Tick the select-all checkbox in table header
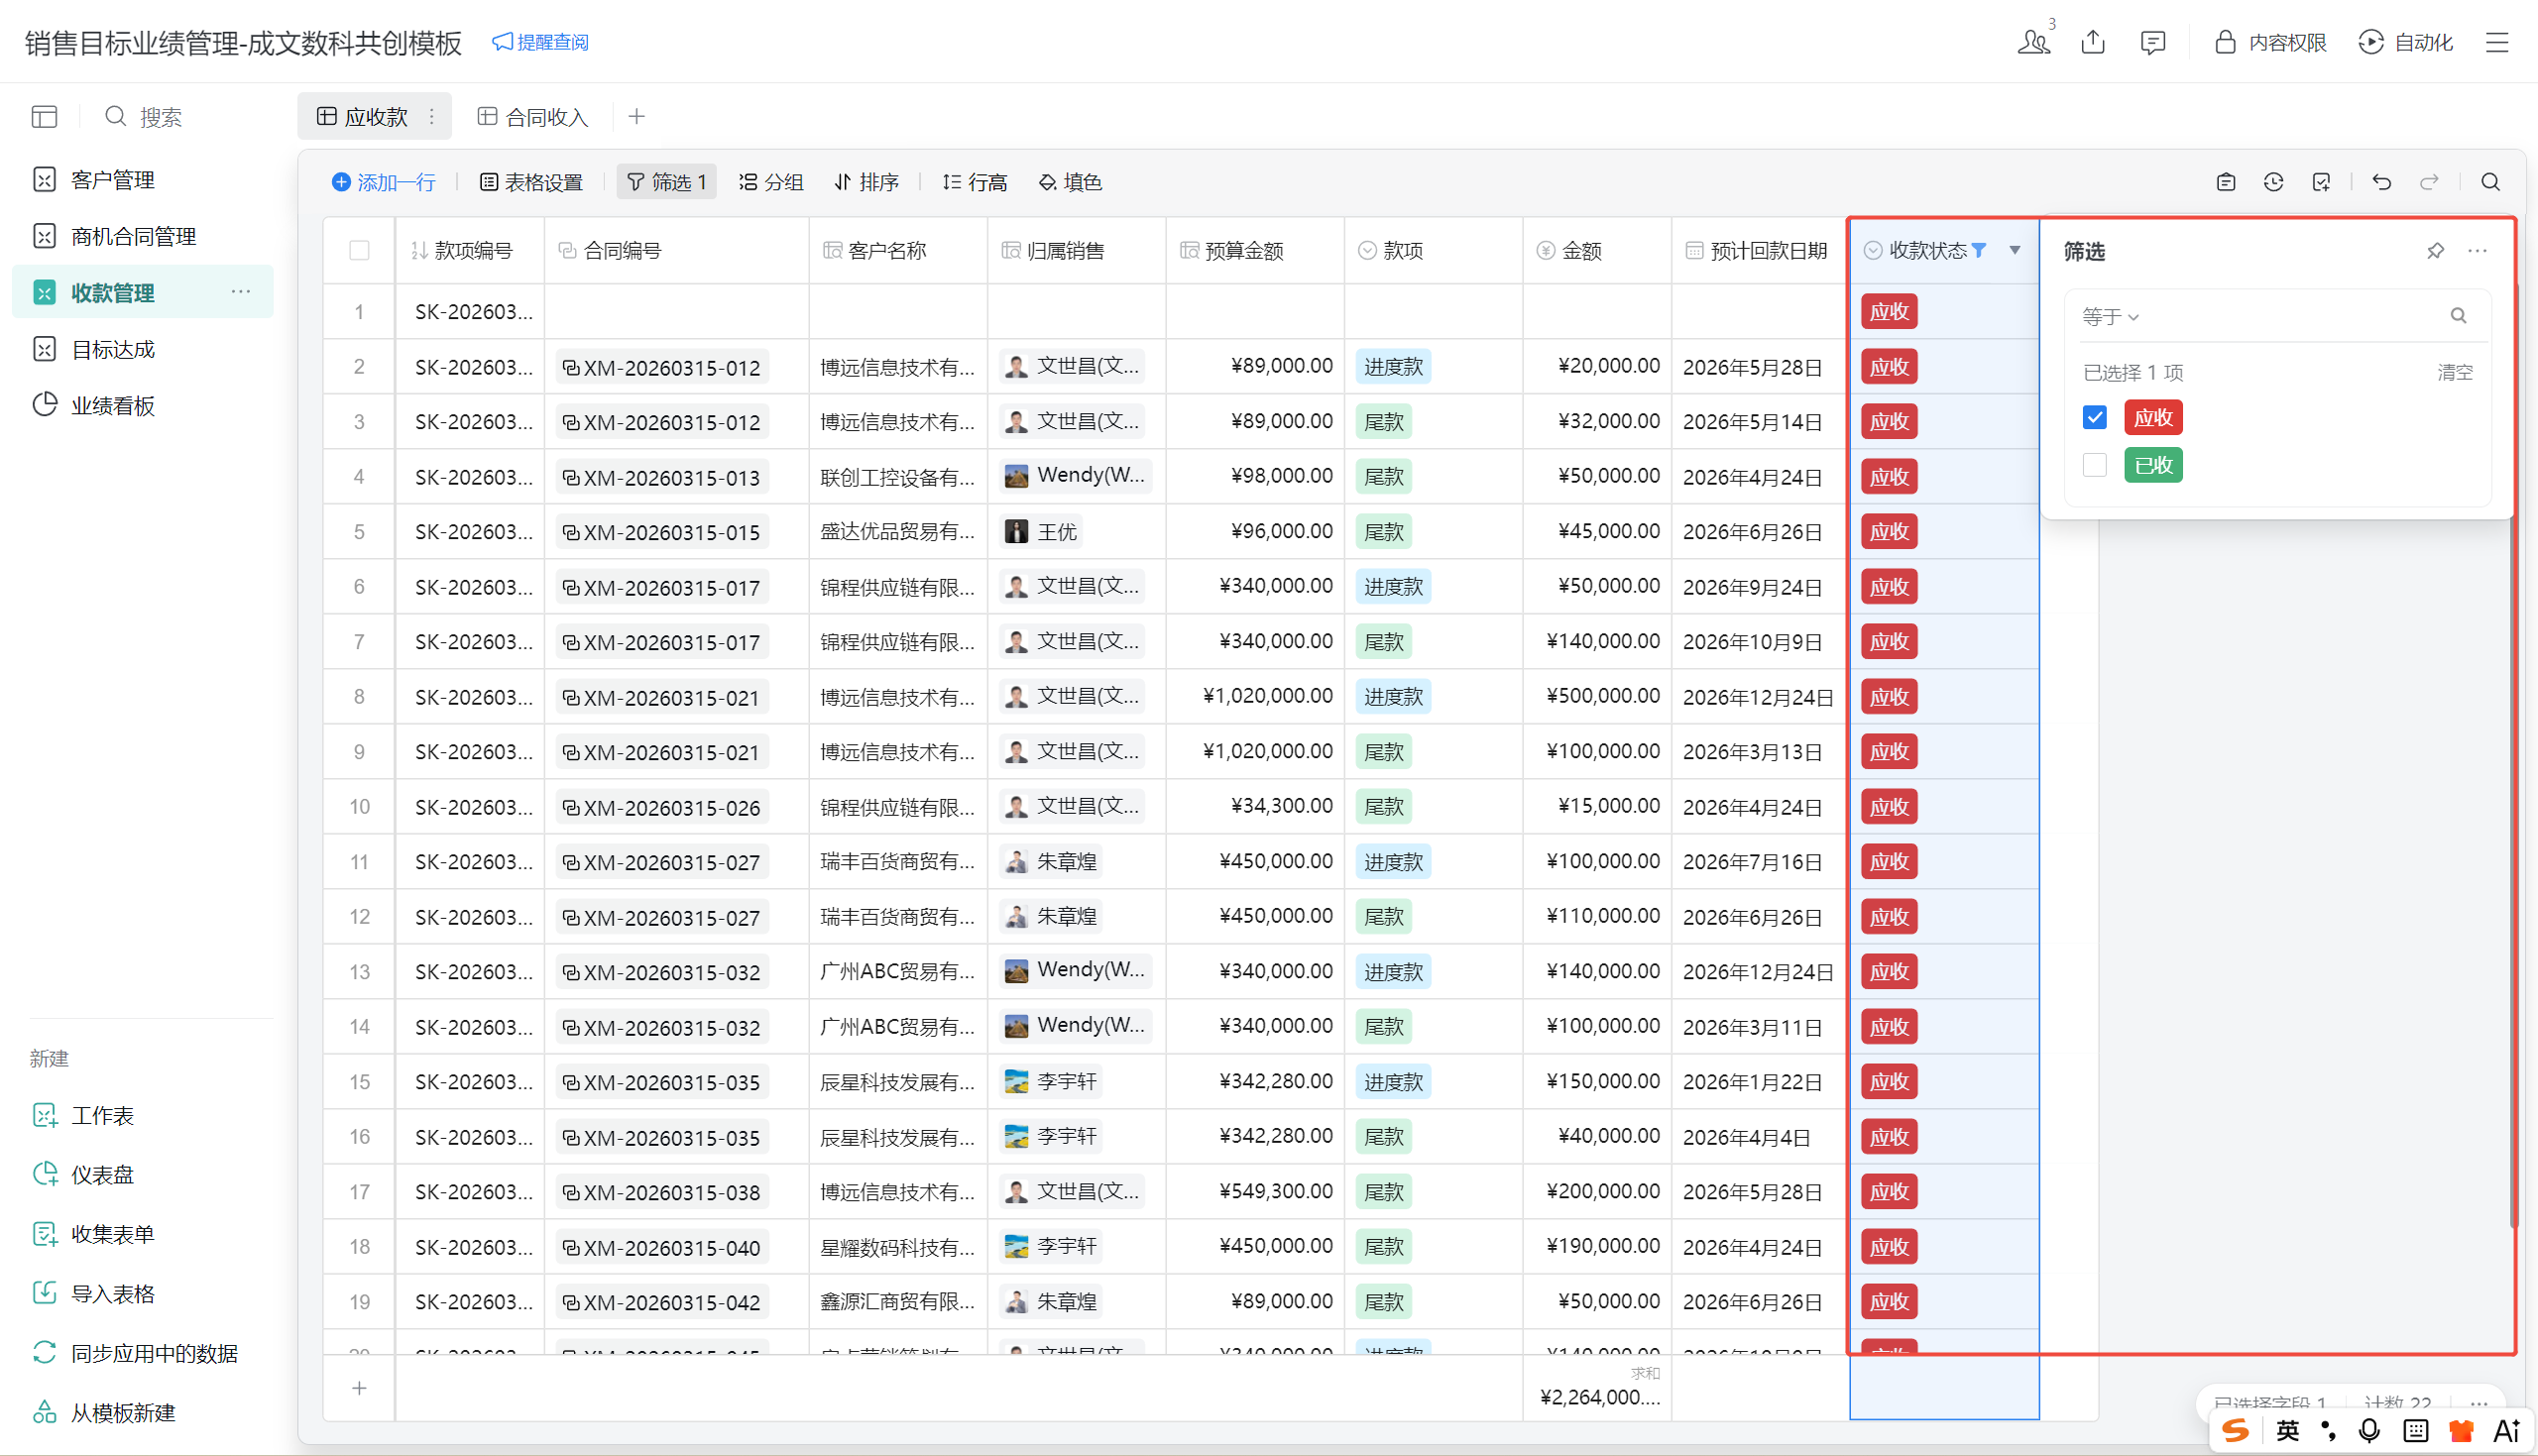Screen dimensions: 2538x1456 click(359, 251)
